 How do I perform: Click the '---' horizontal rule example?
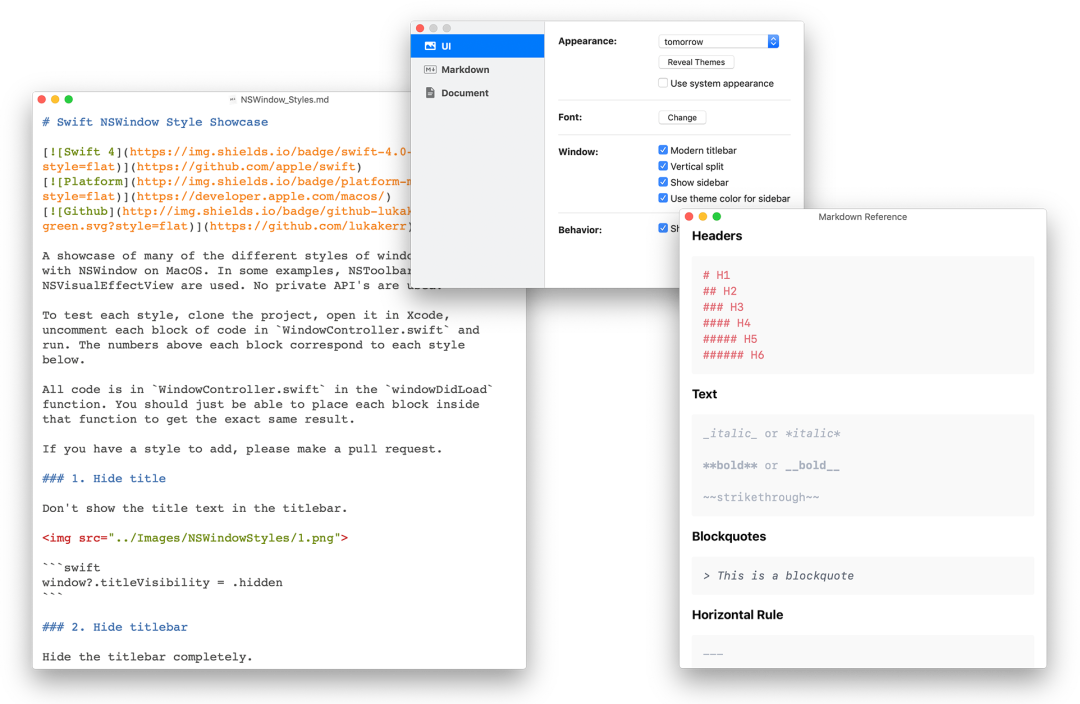713,654
